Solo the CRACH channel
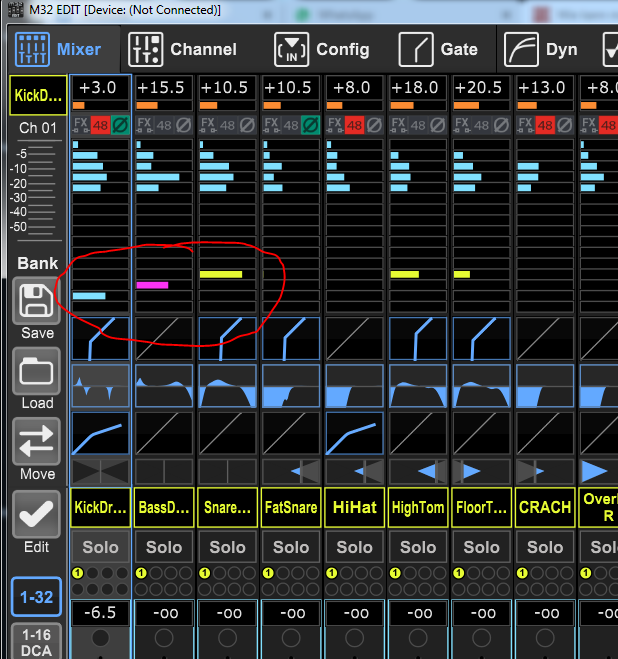 coord(545,547)
